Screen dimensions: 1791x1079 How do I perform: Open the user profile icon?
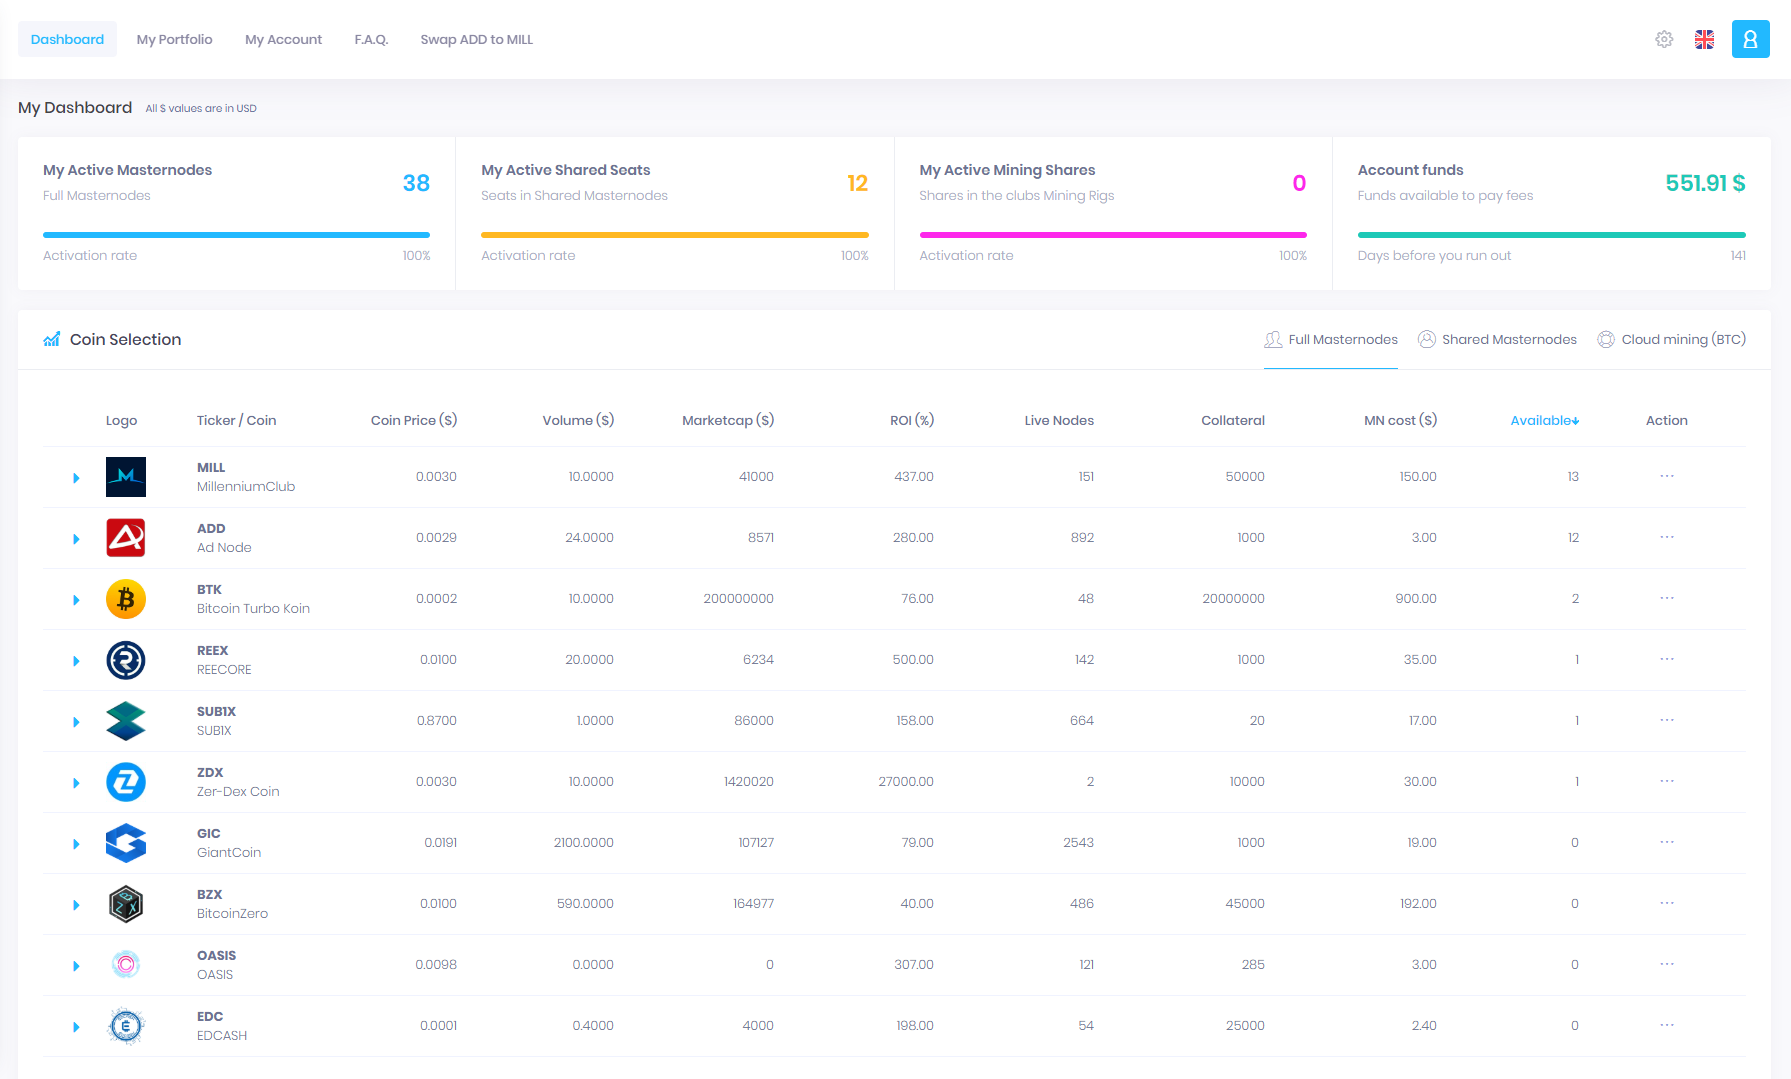[x=1750, y=39]
